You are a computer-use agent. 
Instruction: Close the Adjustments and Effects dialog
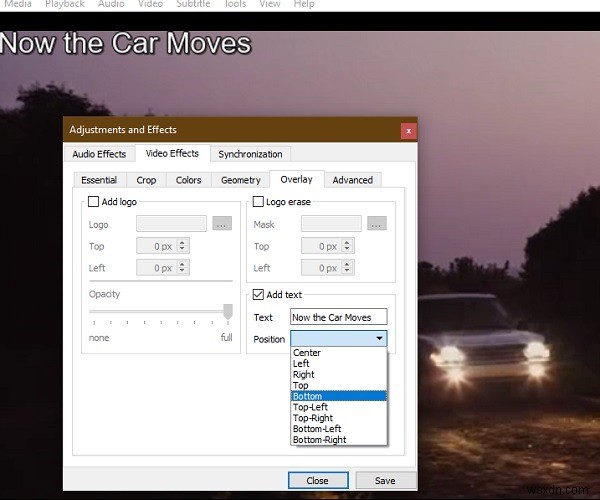tap(409, 131)
